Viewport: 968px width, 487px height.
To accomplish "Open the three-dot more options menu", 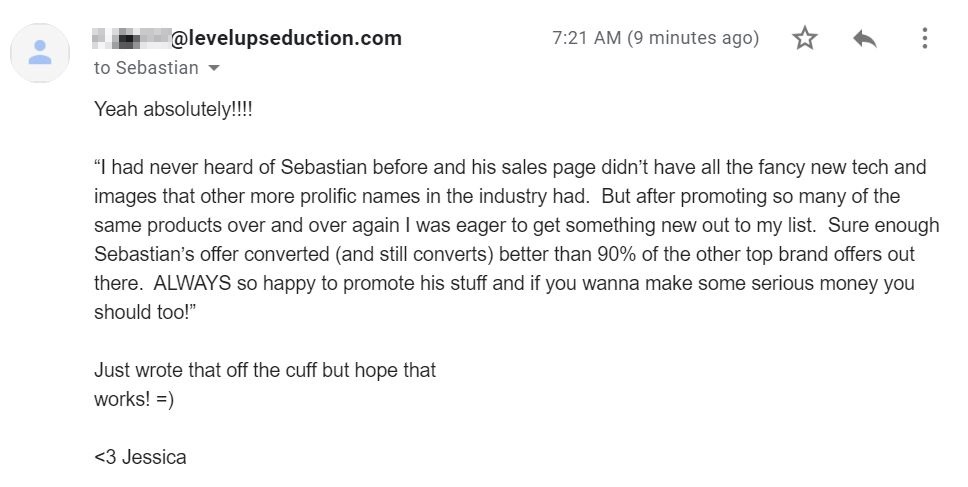I will pyautogui.click(x=924, y=38).
